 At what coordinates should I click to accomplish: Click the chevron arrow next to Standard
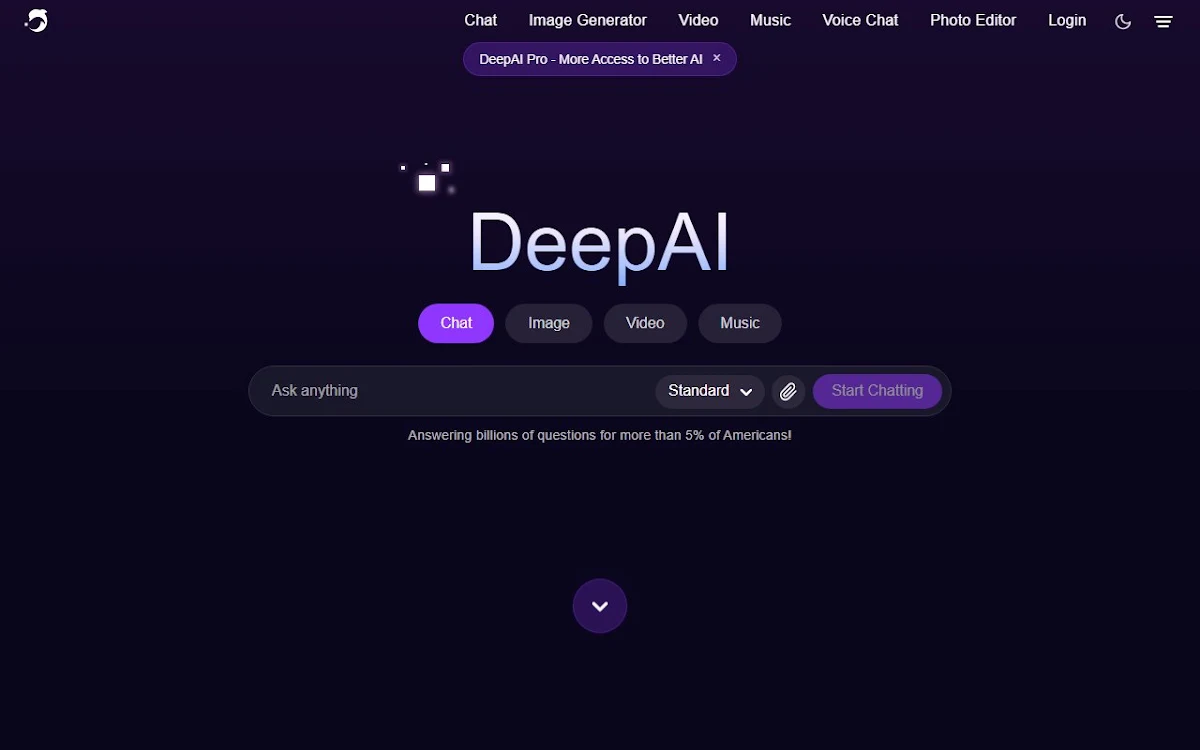[746, 392]
